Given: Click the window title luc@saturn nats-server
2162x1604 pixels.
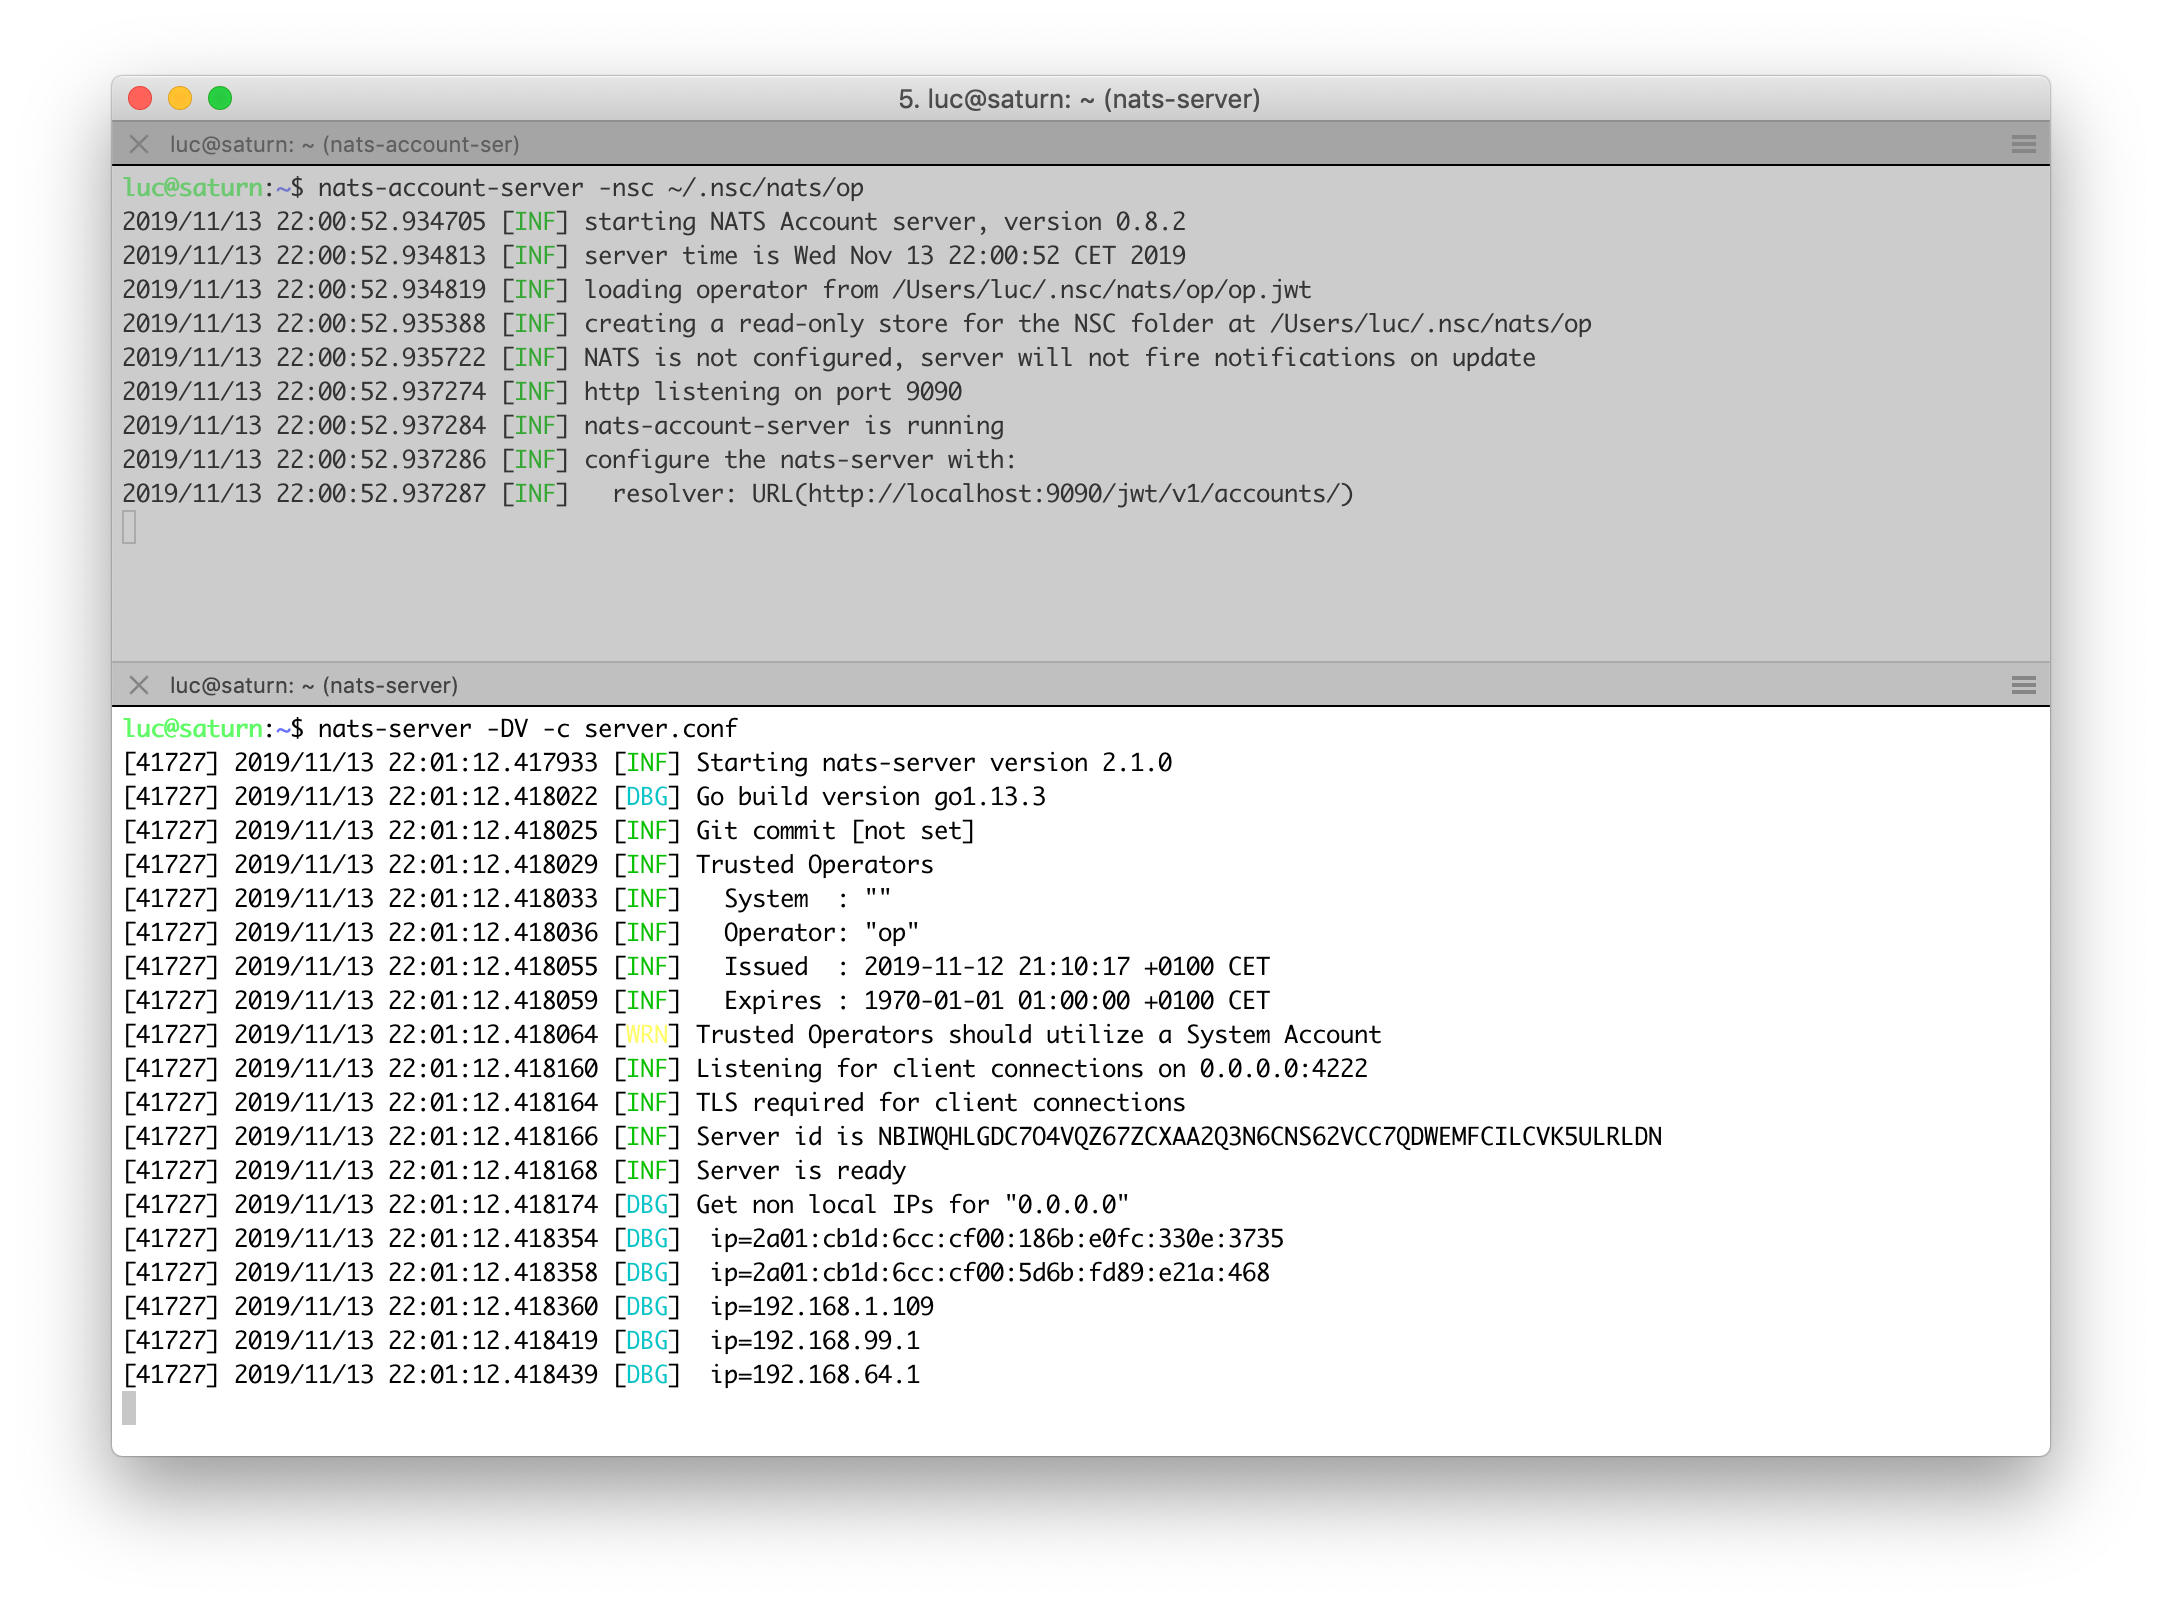Looking at the screenshot, I should (x=1079, y=99).
